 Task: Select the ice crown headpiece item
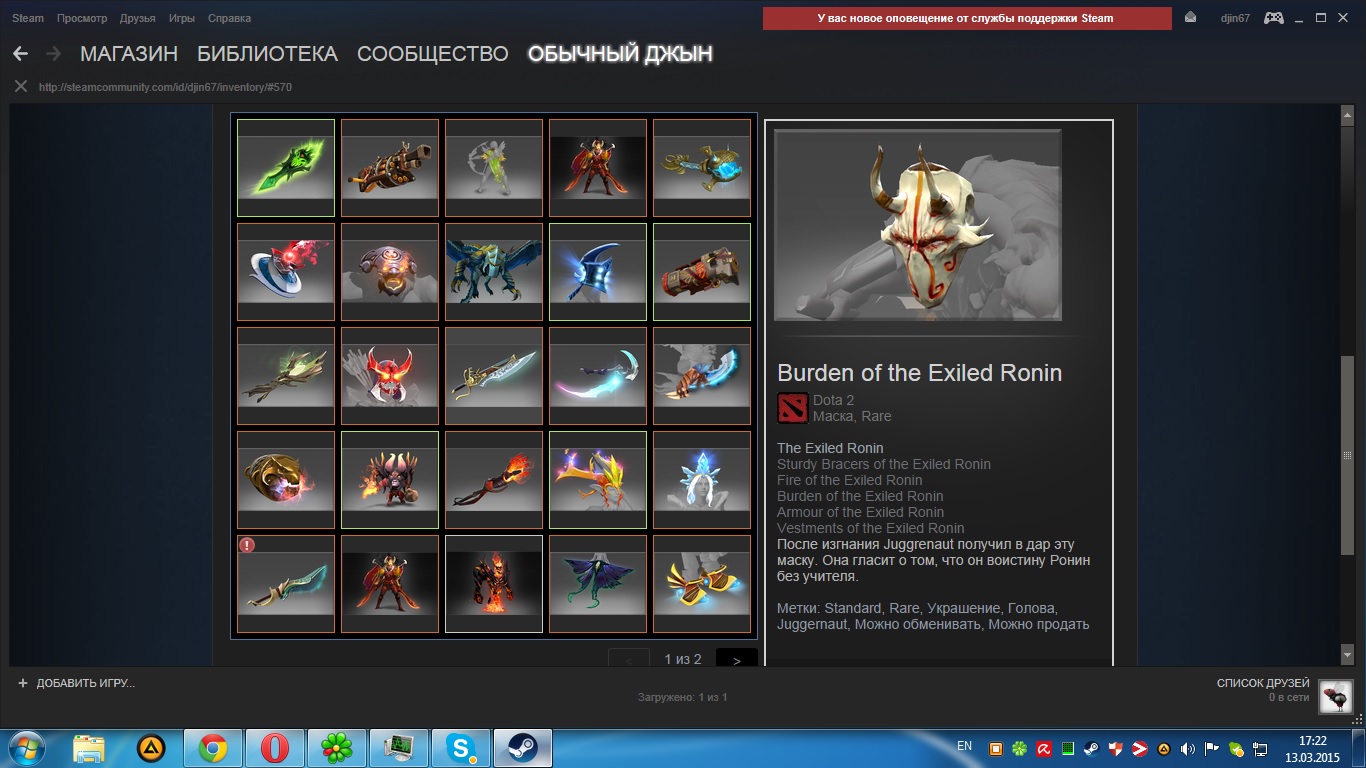[702, 480]
